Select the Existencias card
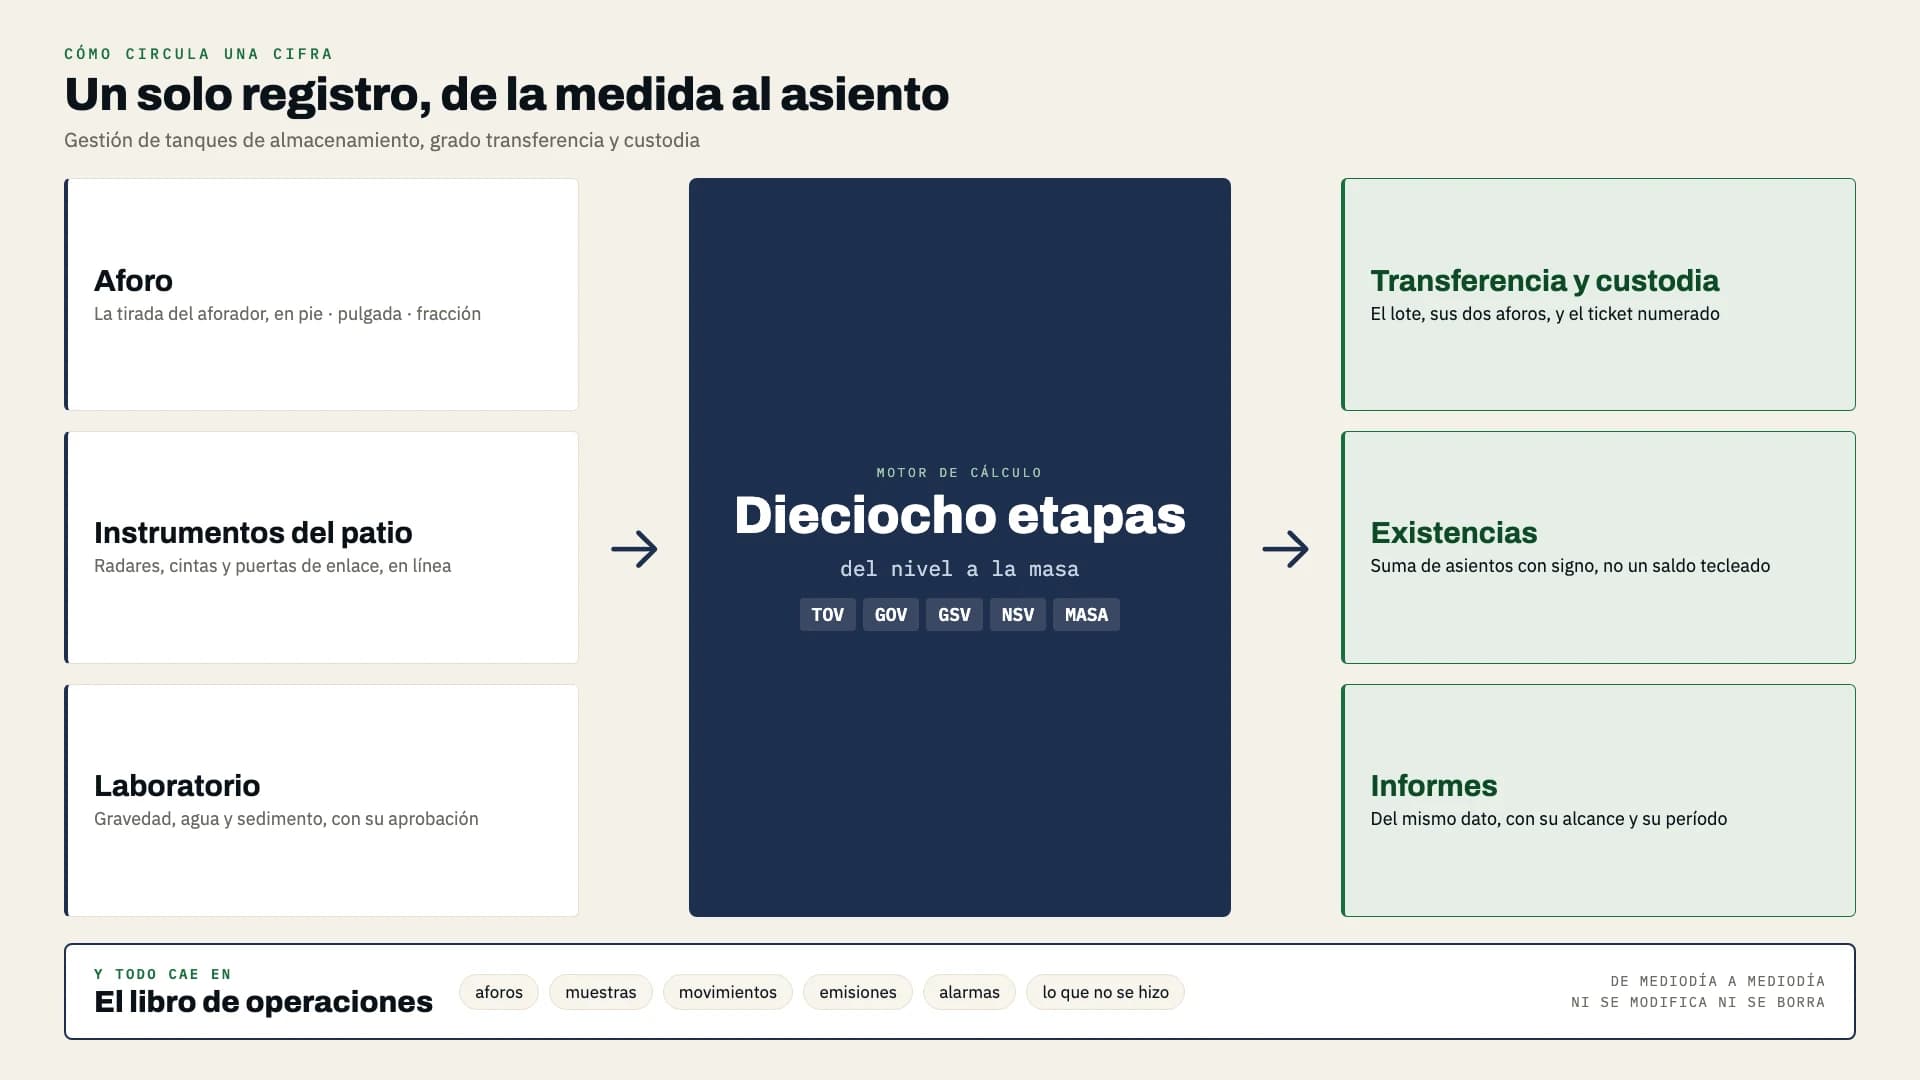Viewport: 1920px width, 1080px height. pyautogui.click(x=1598, y=547)
